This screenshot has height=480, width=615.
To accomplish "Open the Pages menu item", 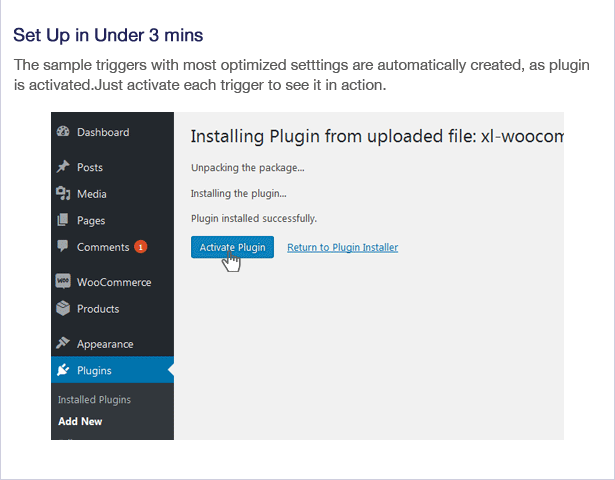I will click(91, 221).
